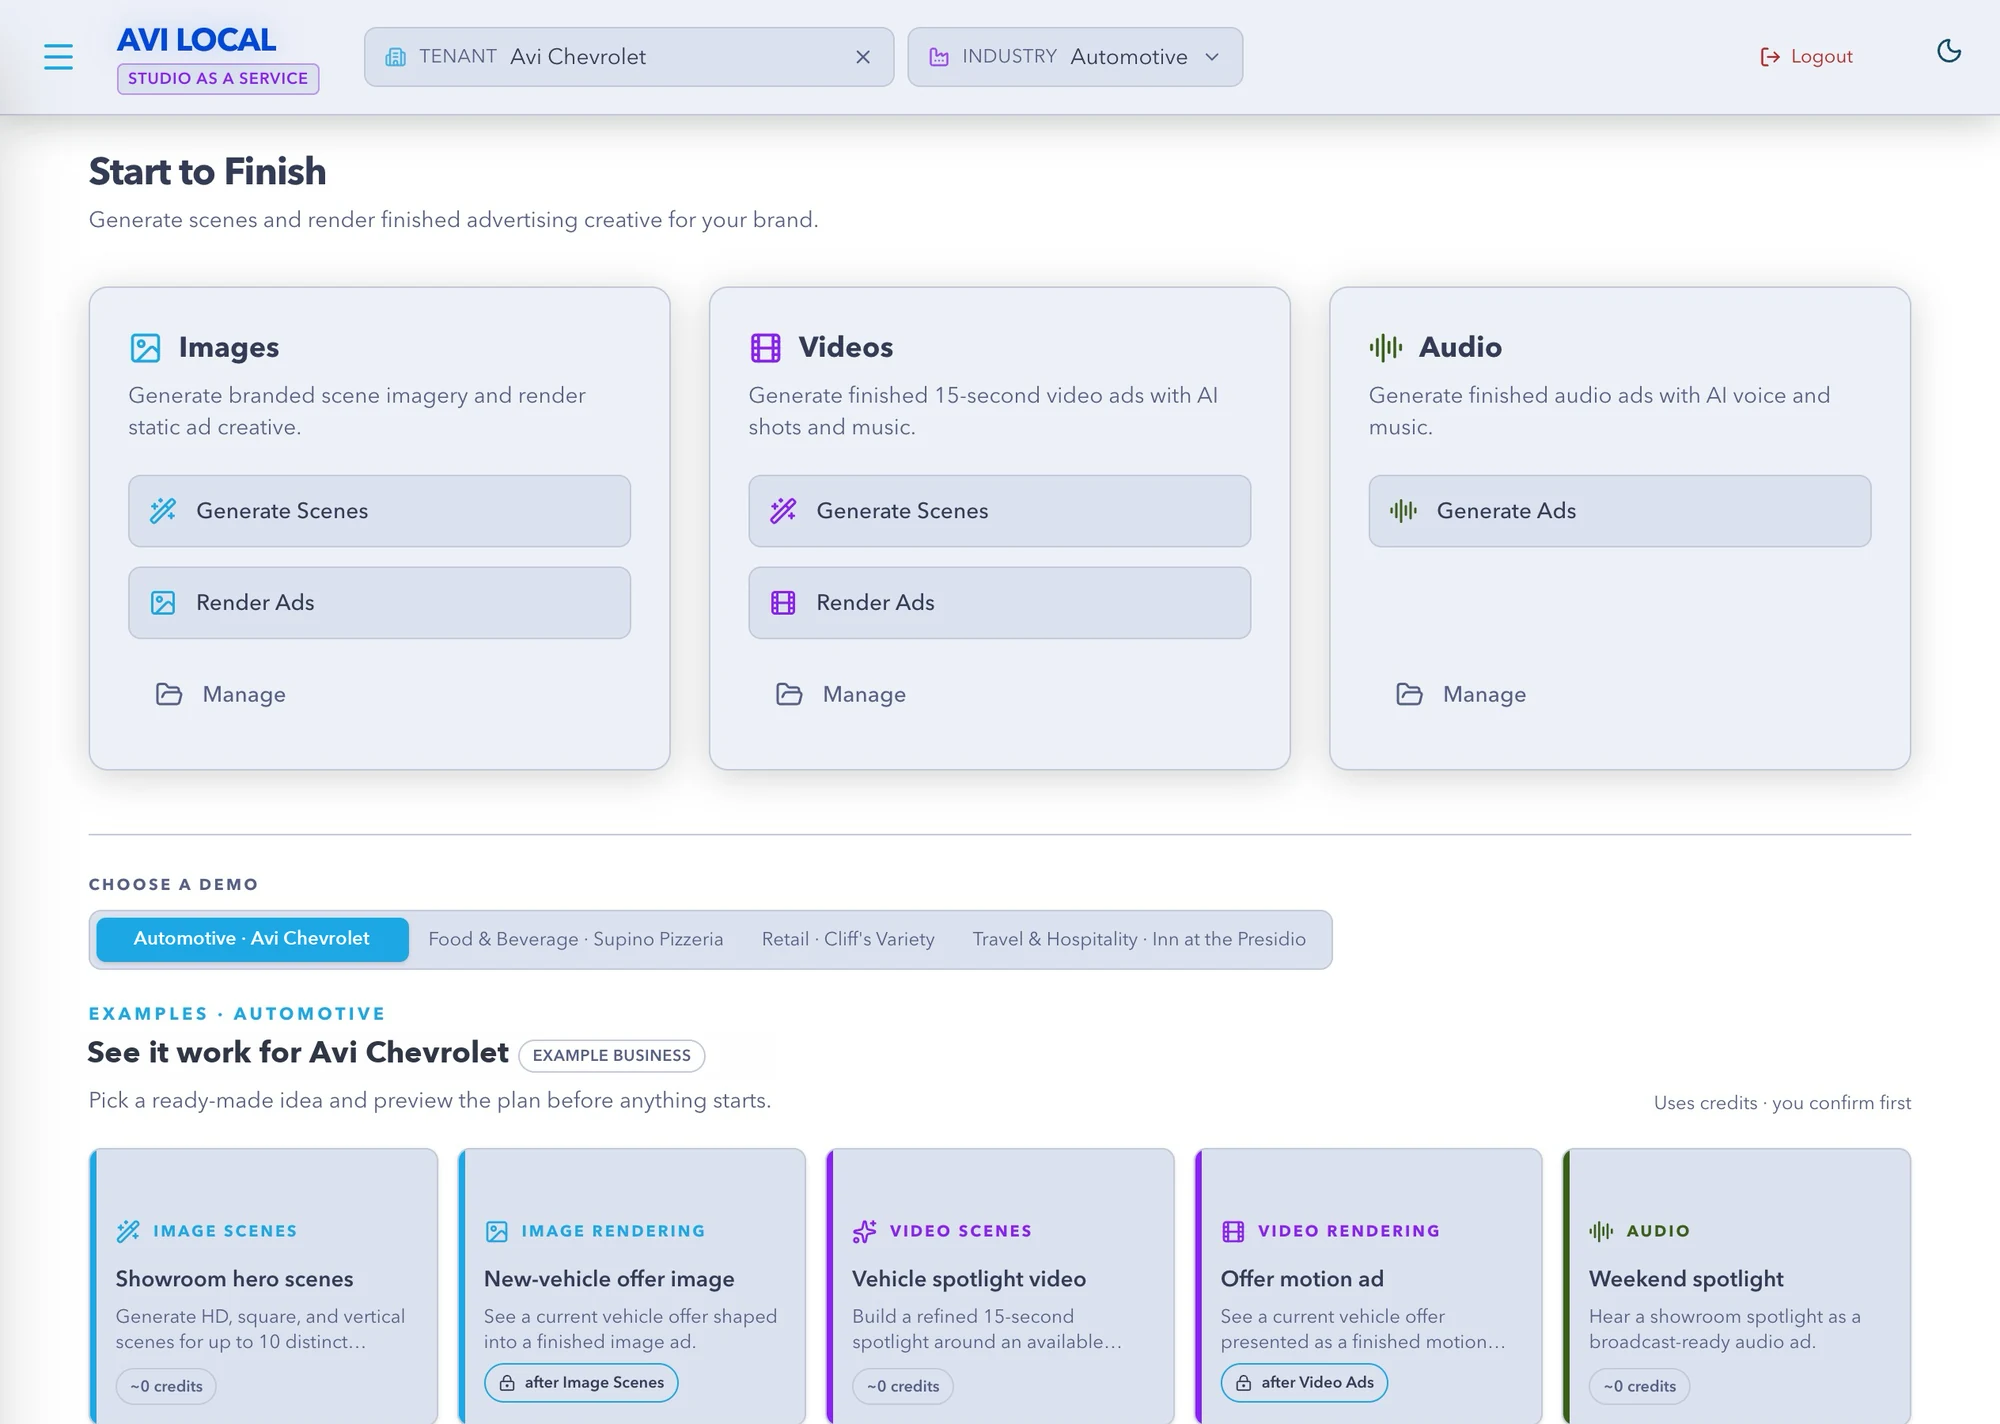Clear the Avi Chevrolet tenant selection
The width and height of the screenshot is (2000, 1424).
click(863, 57)
